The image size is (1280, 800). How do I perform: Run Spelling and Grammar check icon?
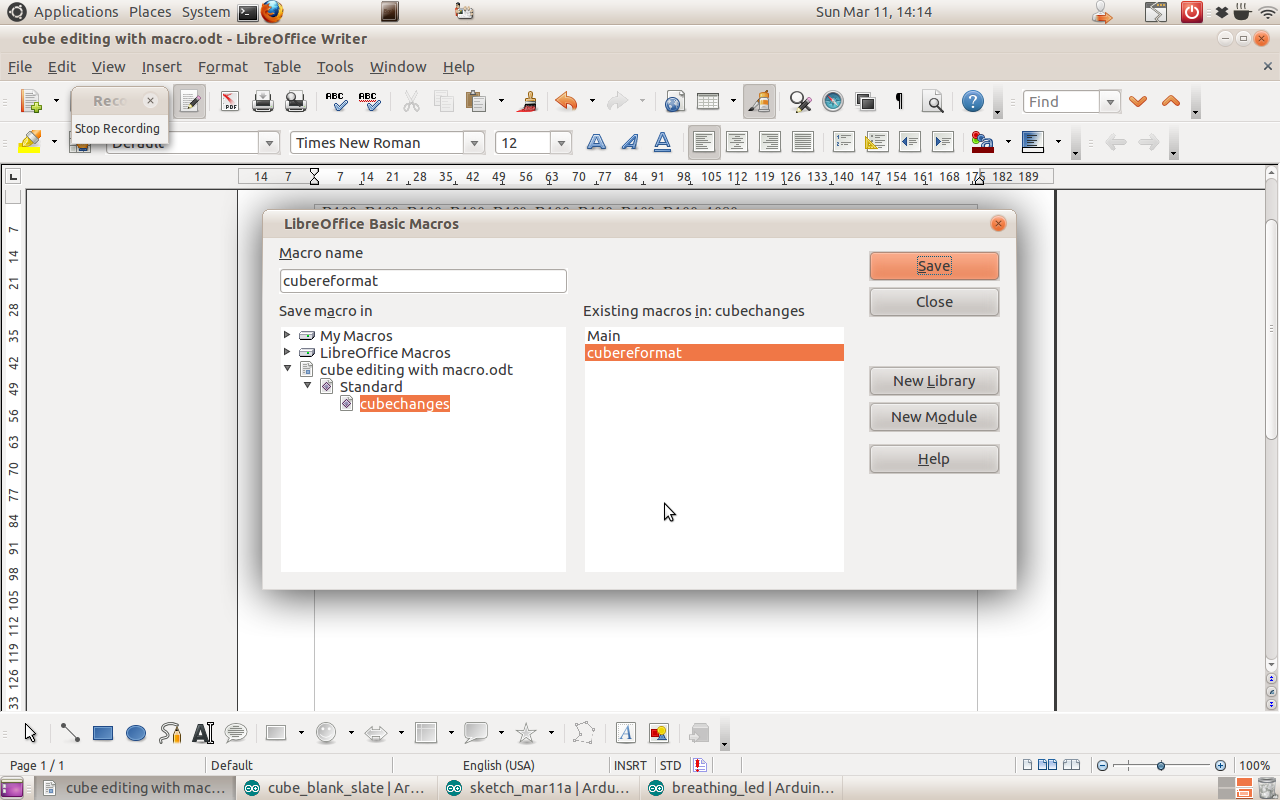point(336,101)
